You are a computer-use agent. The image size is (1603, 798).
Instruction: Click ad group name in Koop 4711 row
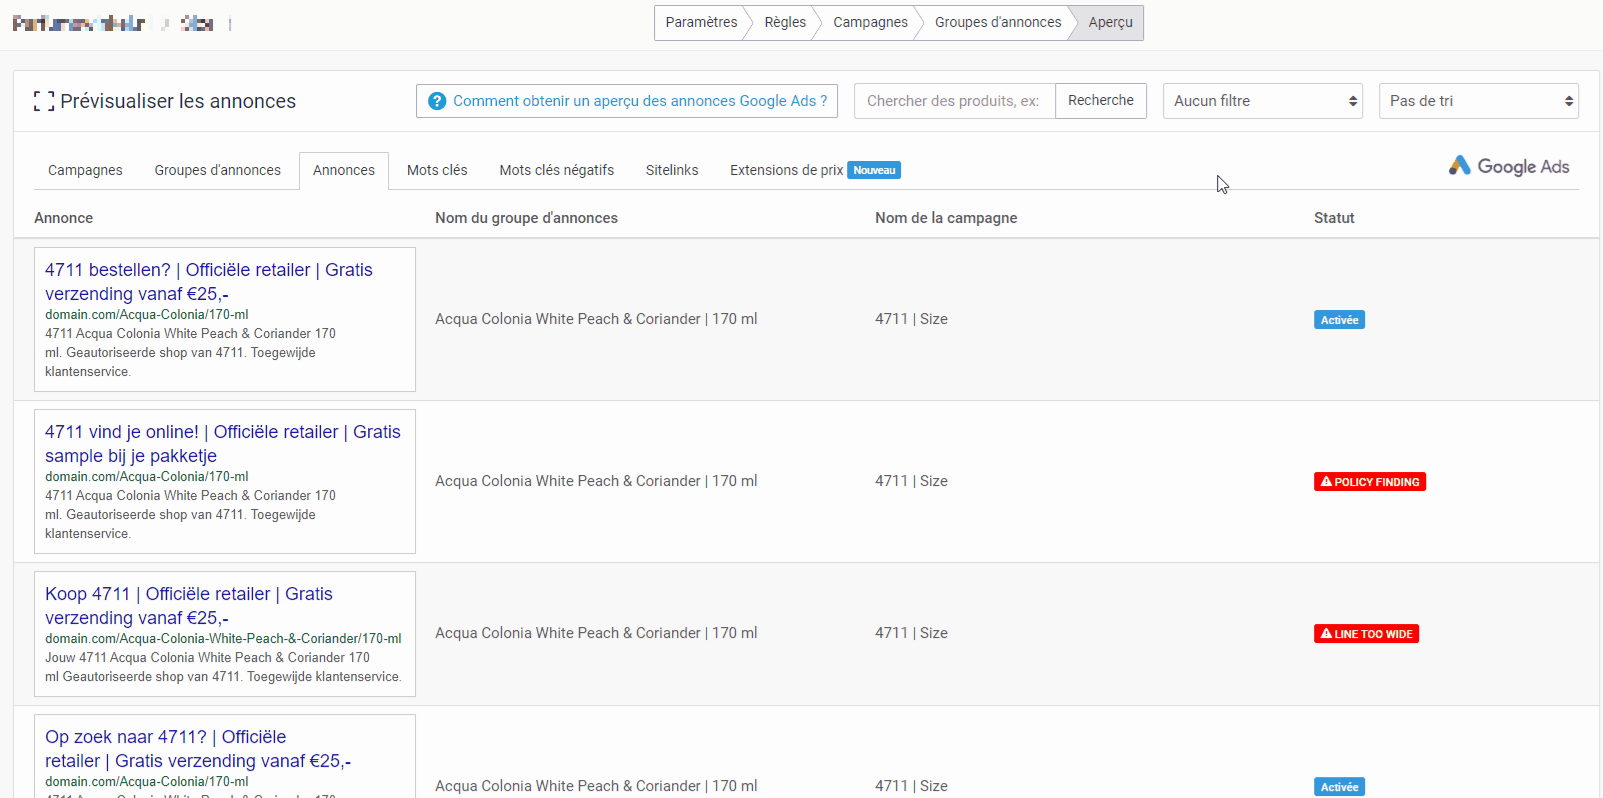[x=596, y=633]
